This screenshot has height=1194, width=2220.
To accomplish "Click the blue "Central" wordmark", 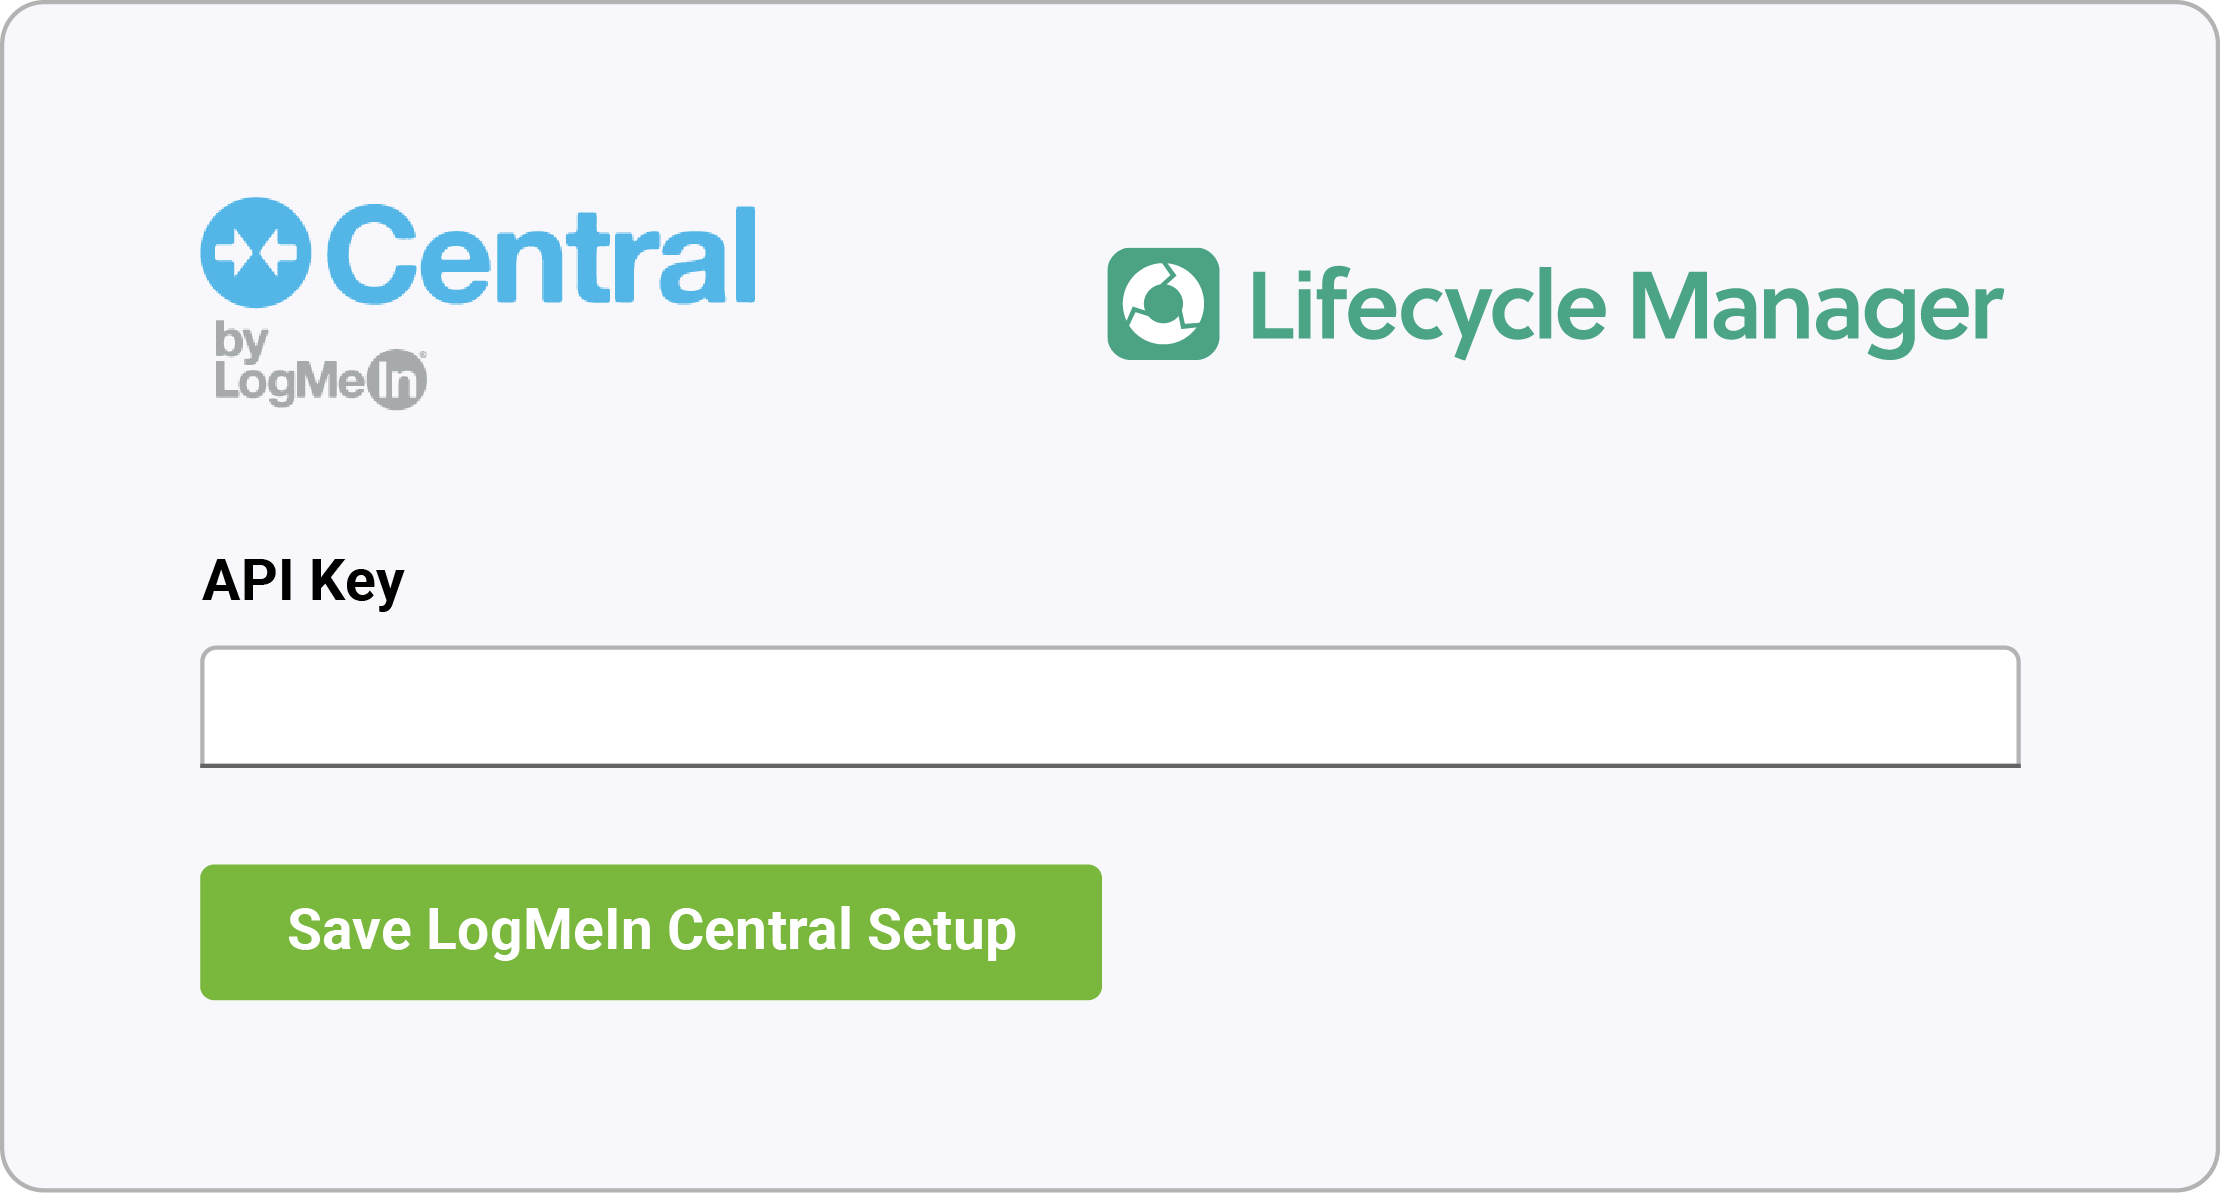I will [x=541, y=255].
